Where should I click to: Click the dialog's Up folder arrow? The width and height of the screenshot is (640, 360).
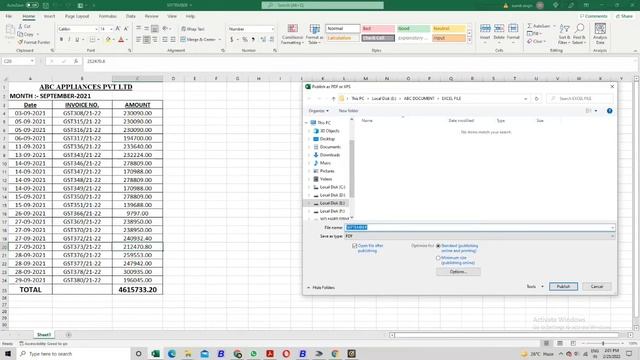pyautogui.click(x=333, y=99)
